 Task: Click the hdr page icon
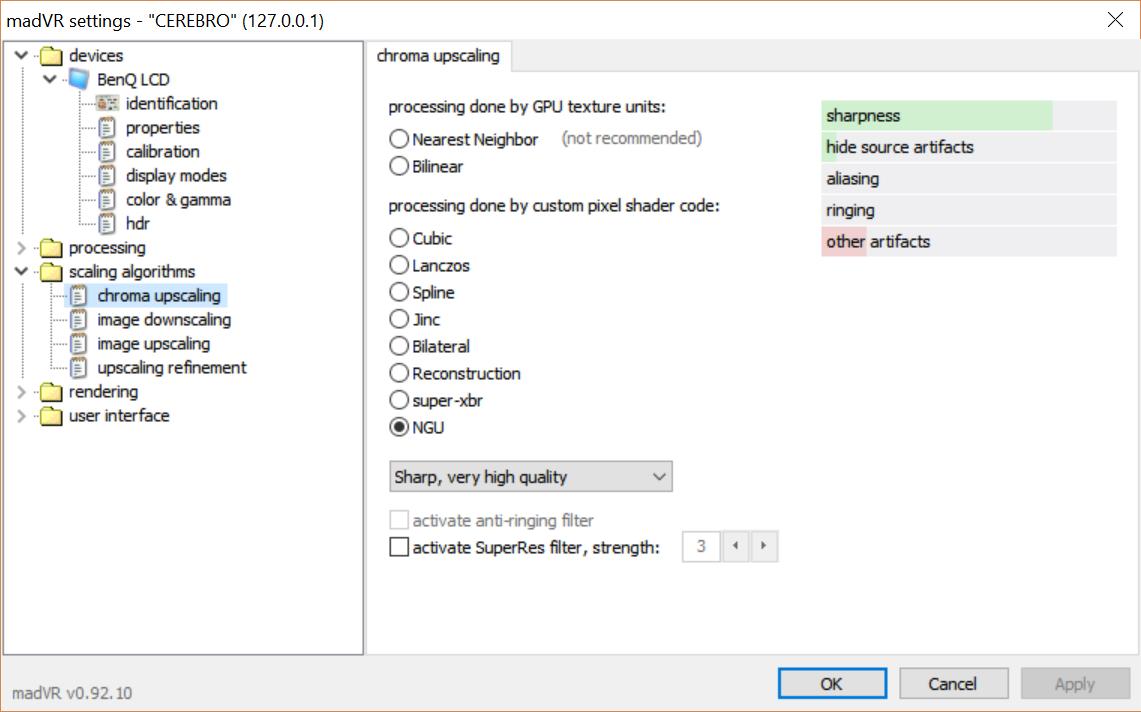pyautogui.click(x=108, y=224)
